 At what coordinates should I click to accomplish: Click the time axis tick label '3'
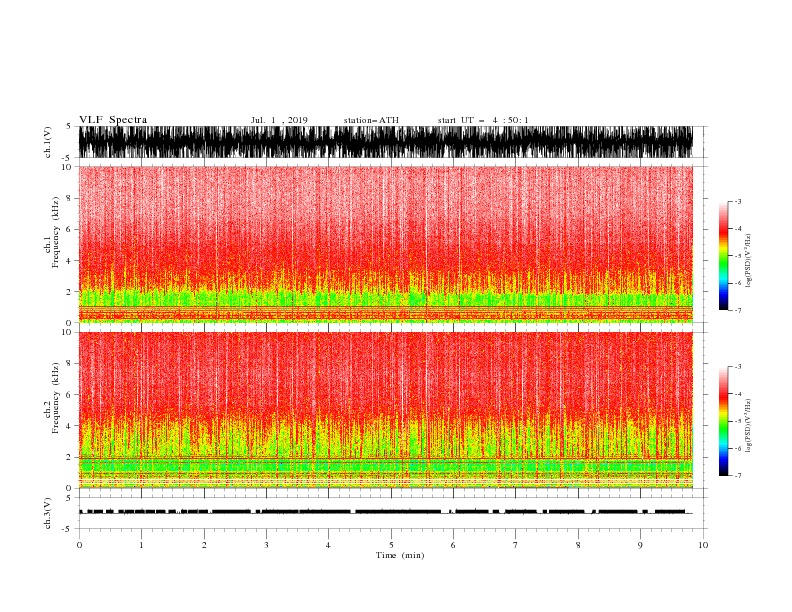click(x=266, y=545)
